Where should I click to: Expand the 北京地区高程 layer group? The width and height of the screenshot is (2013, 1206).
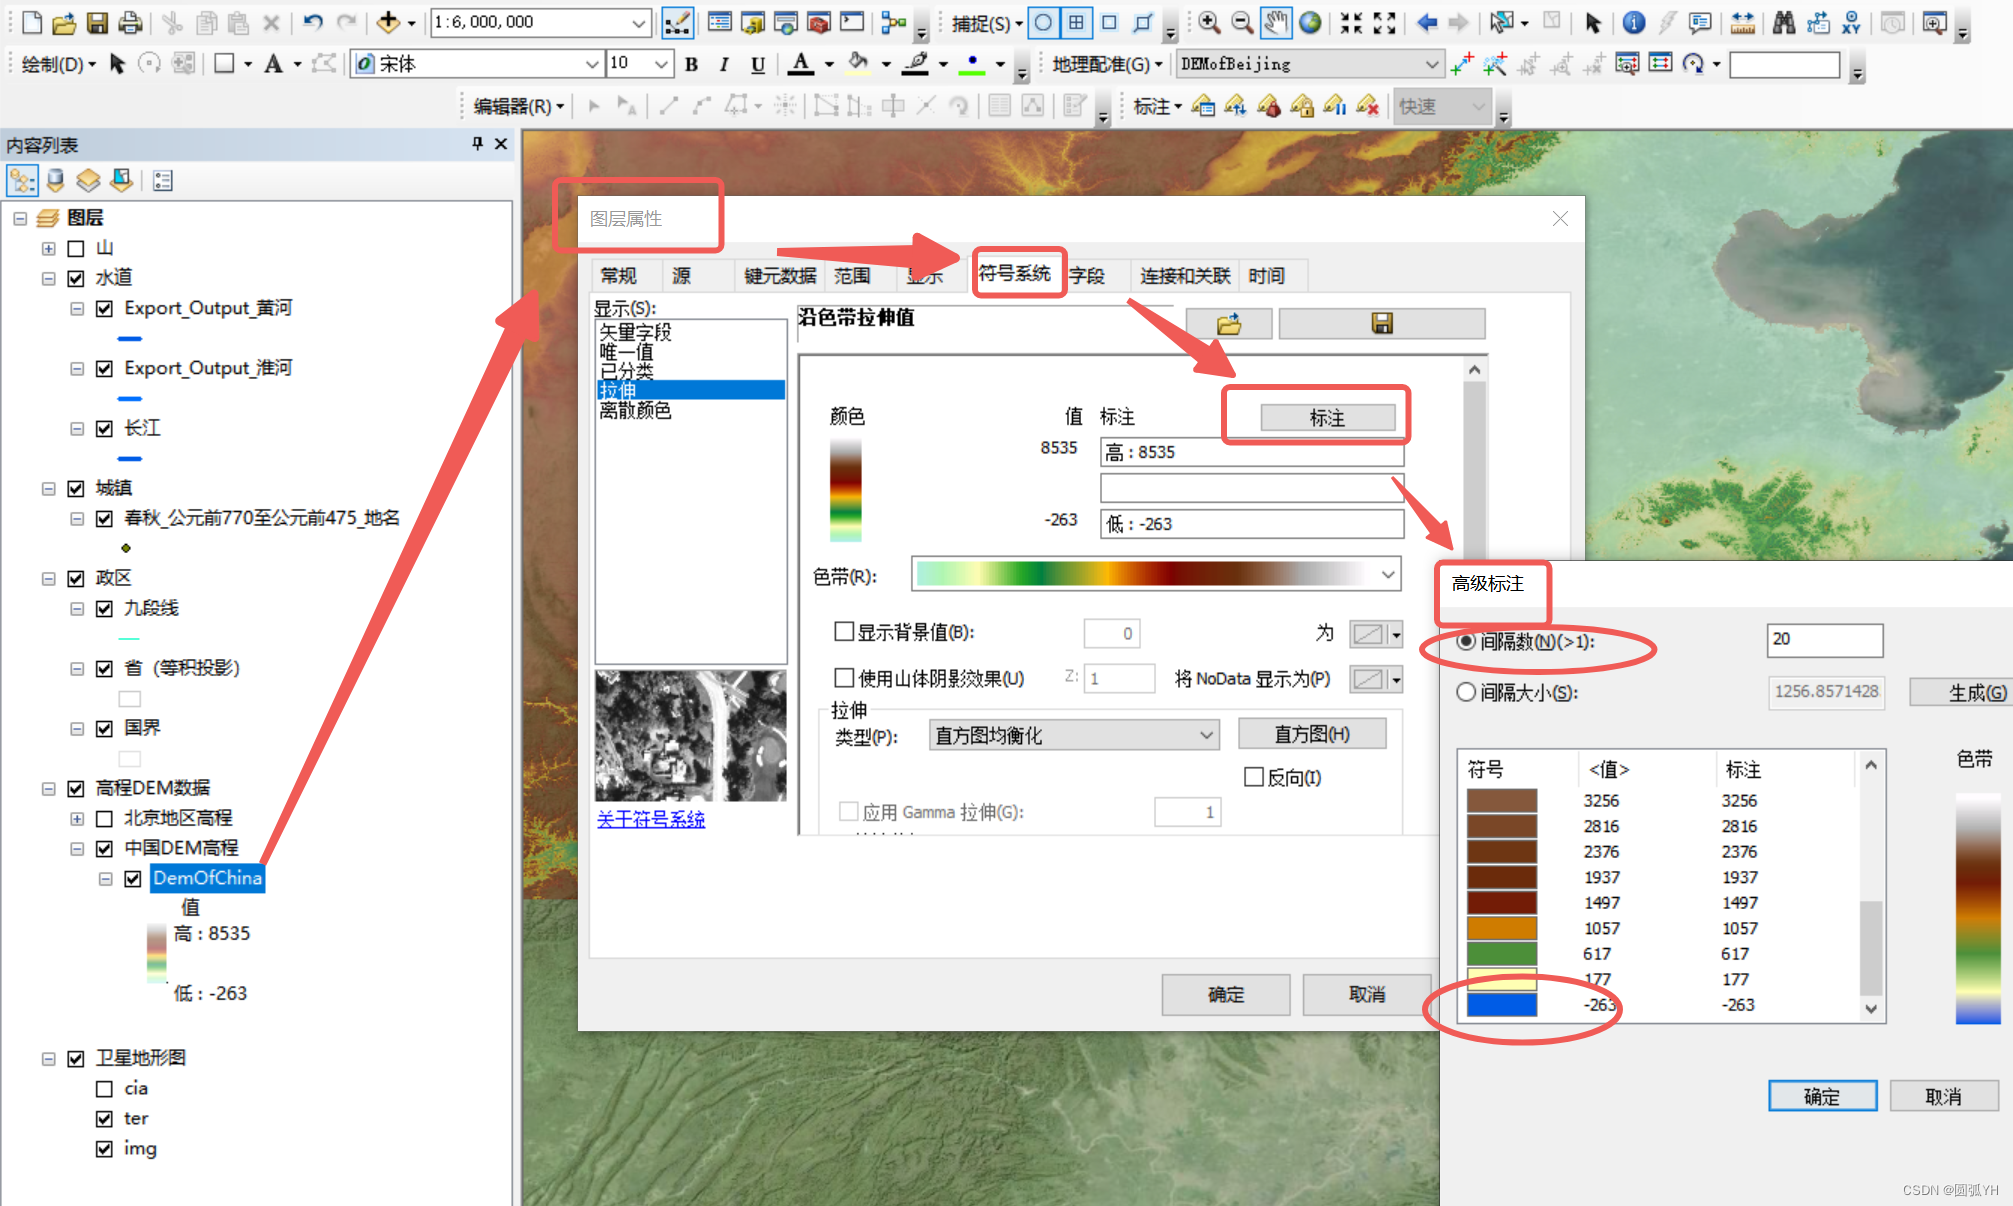pyautogui.click(x=77, y=818)
